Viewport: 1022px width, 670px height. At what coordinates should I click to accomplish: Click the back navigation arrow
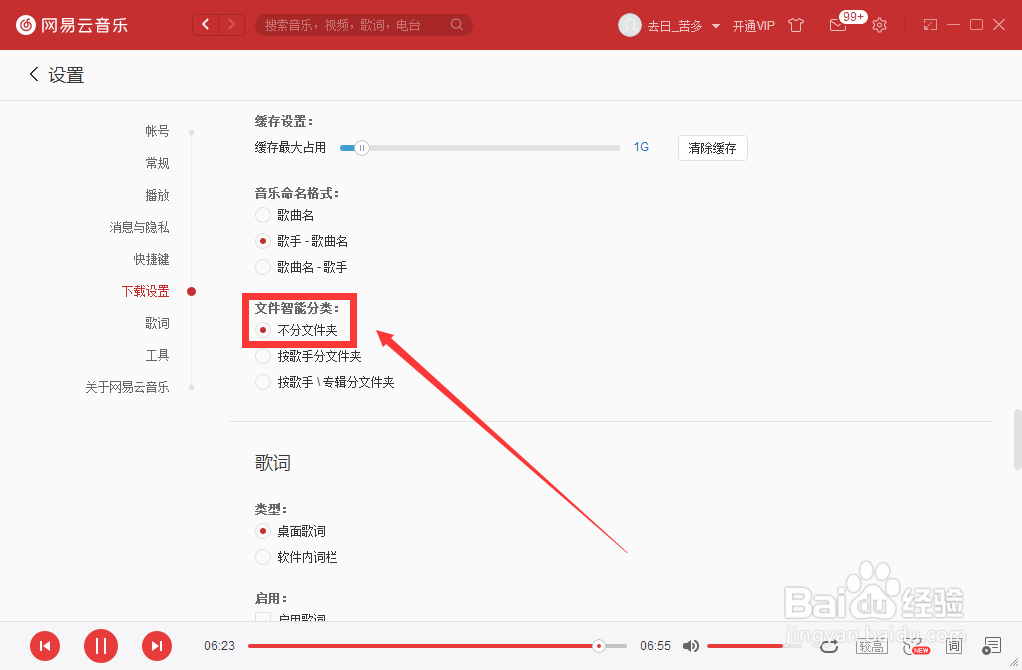33,74
